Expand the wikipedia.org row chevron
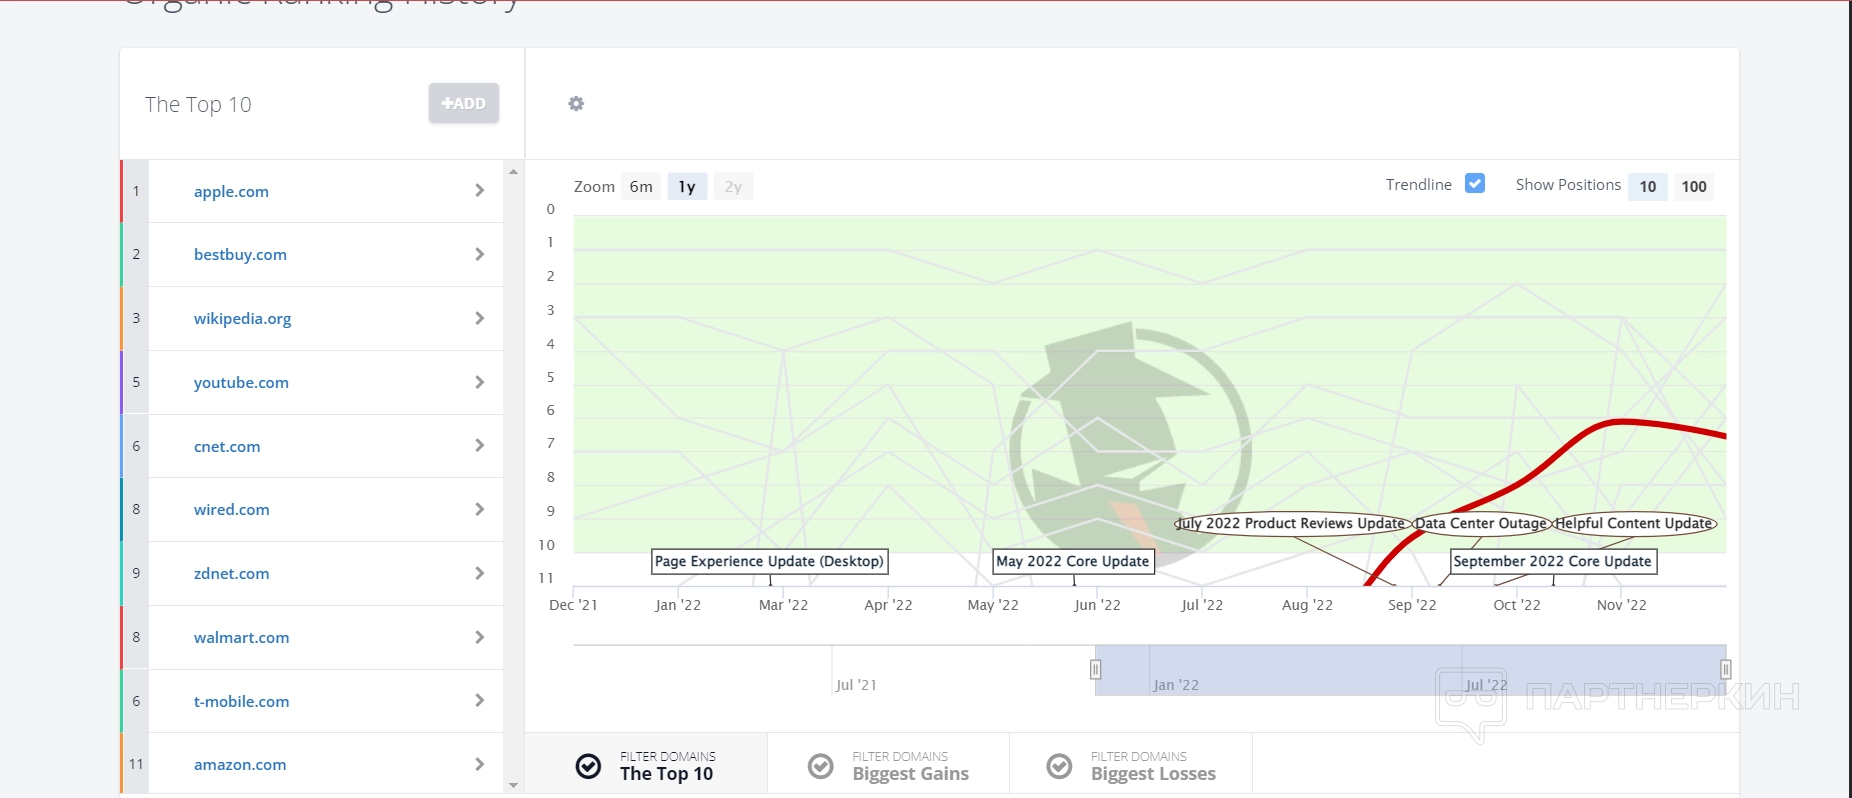Viewport: 1852px width, 798px height. [480, 318]
